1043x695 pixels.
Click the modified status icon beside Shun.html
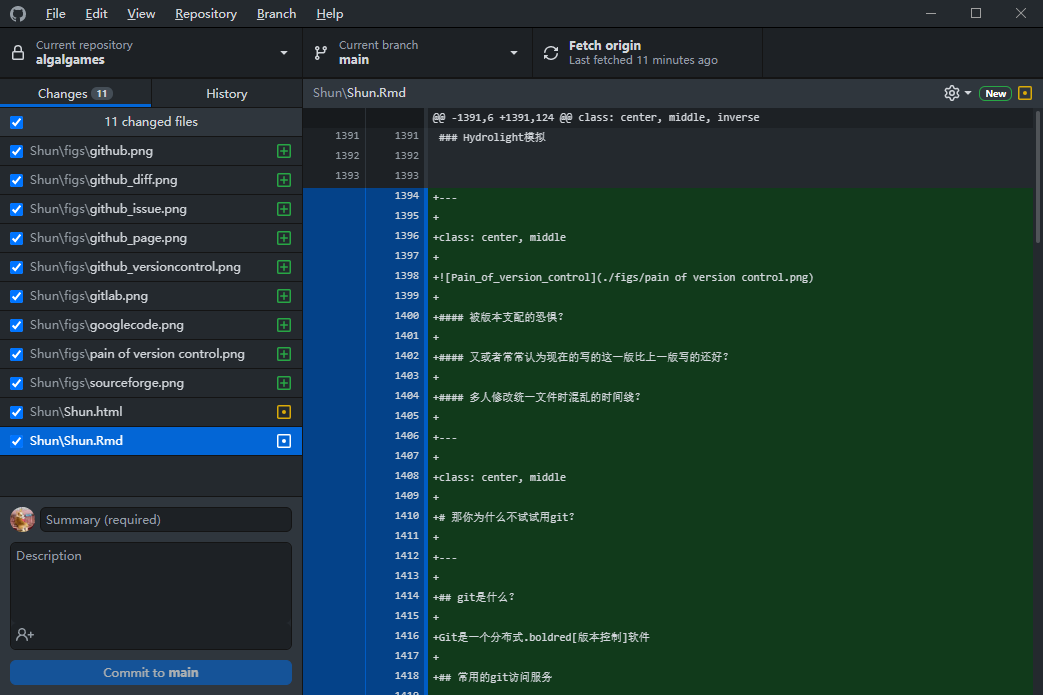tap(284, 411)
